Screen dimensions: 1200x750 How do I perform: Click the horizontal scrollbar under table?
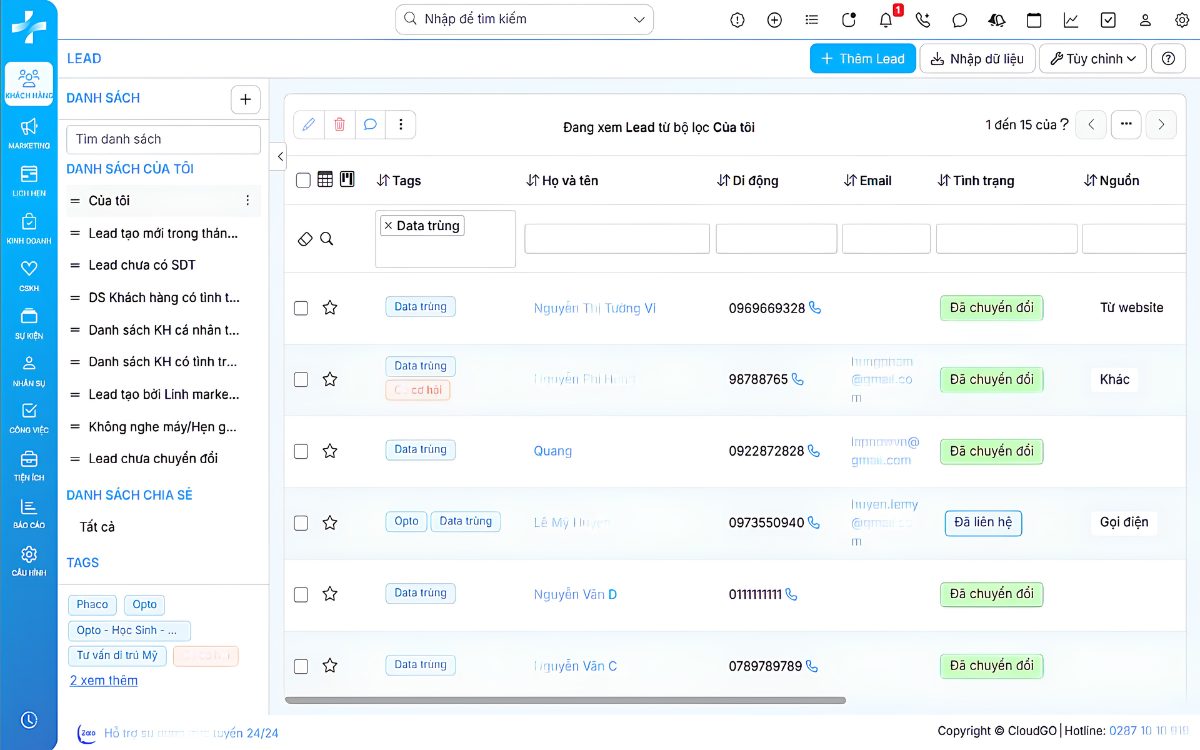[566, 700]
